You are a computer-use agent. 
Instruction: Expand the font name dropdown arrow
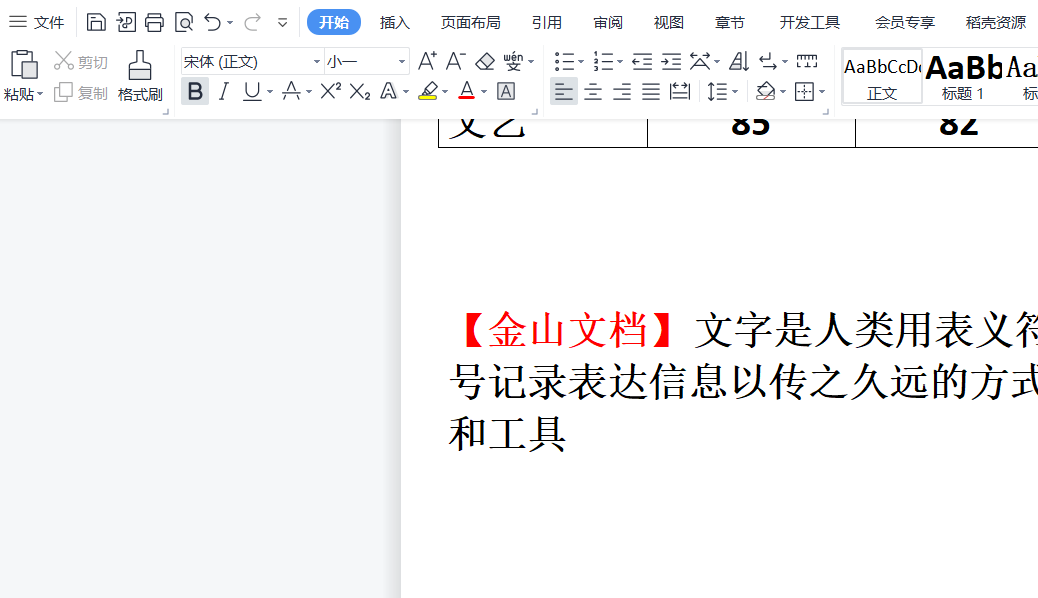point(316,62)
